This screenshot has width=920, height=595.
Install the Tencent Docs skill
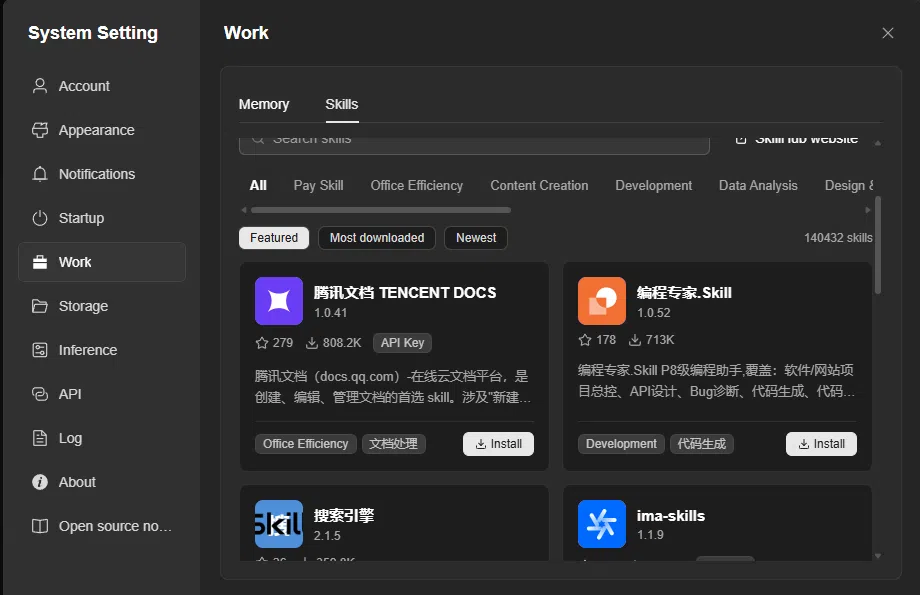(498, 444)
